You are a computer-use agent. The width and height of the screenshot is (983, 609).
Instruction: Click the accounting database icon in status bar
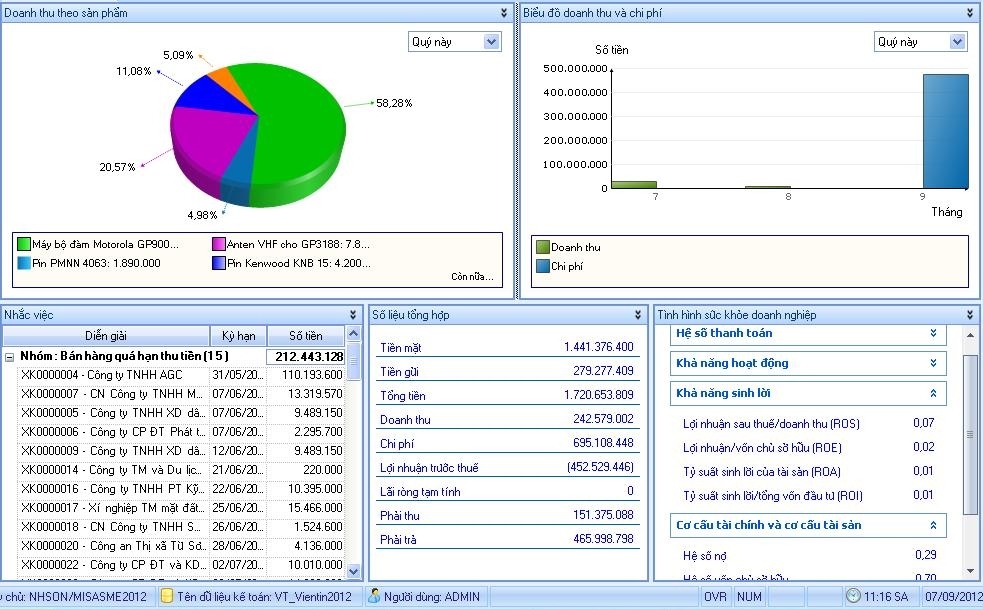(168, 596)
